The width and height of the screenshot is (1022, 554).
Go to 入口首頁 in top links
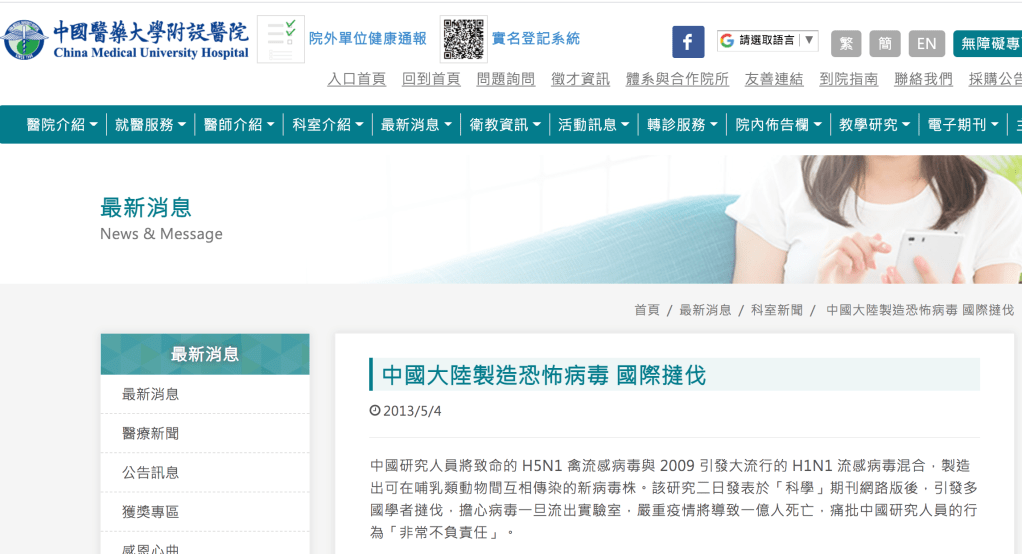click(x=356, y=79)
